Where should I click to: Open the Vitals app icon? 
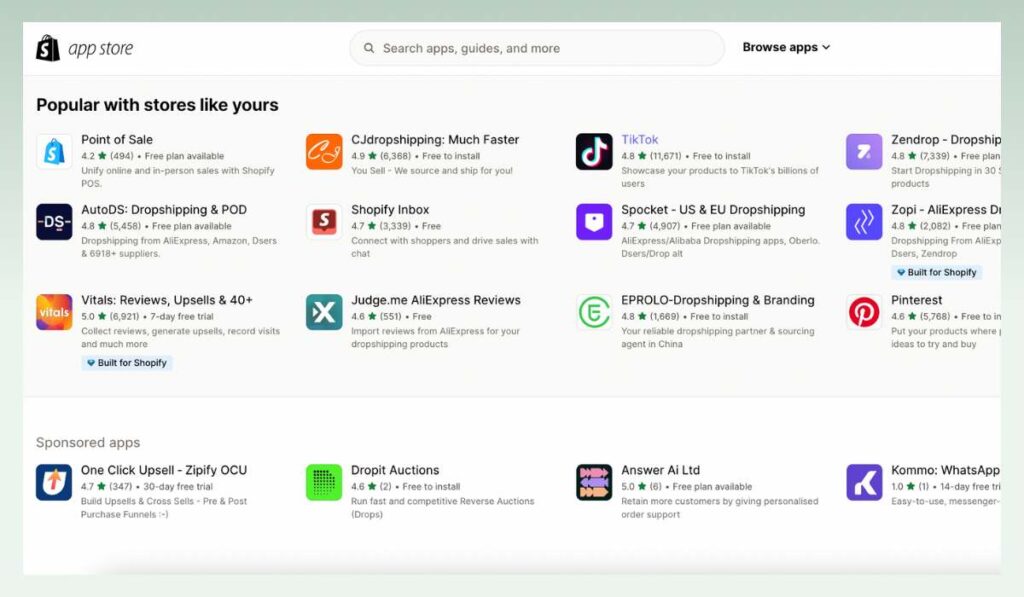54,312
